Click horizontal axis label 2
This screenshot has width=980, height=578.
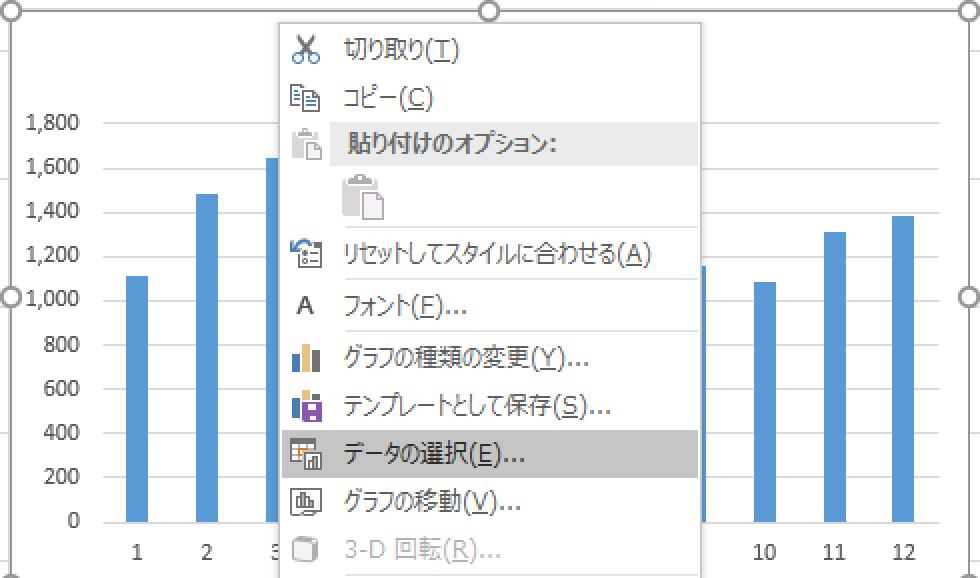tap(207, 552)
